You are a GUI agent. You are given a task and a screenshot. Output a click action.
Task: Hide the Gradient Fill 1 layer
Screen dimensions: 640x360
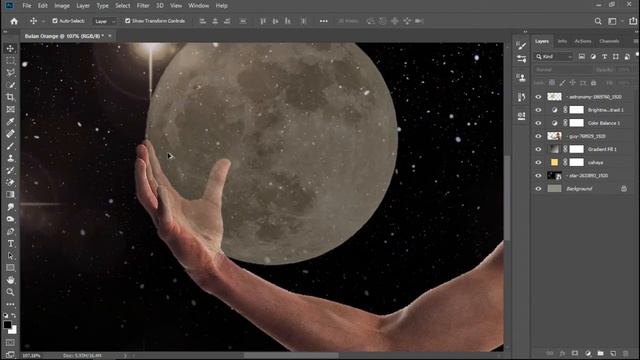click(538, 149)
